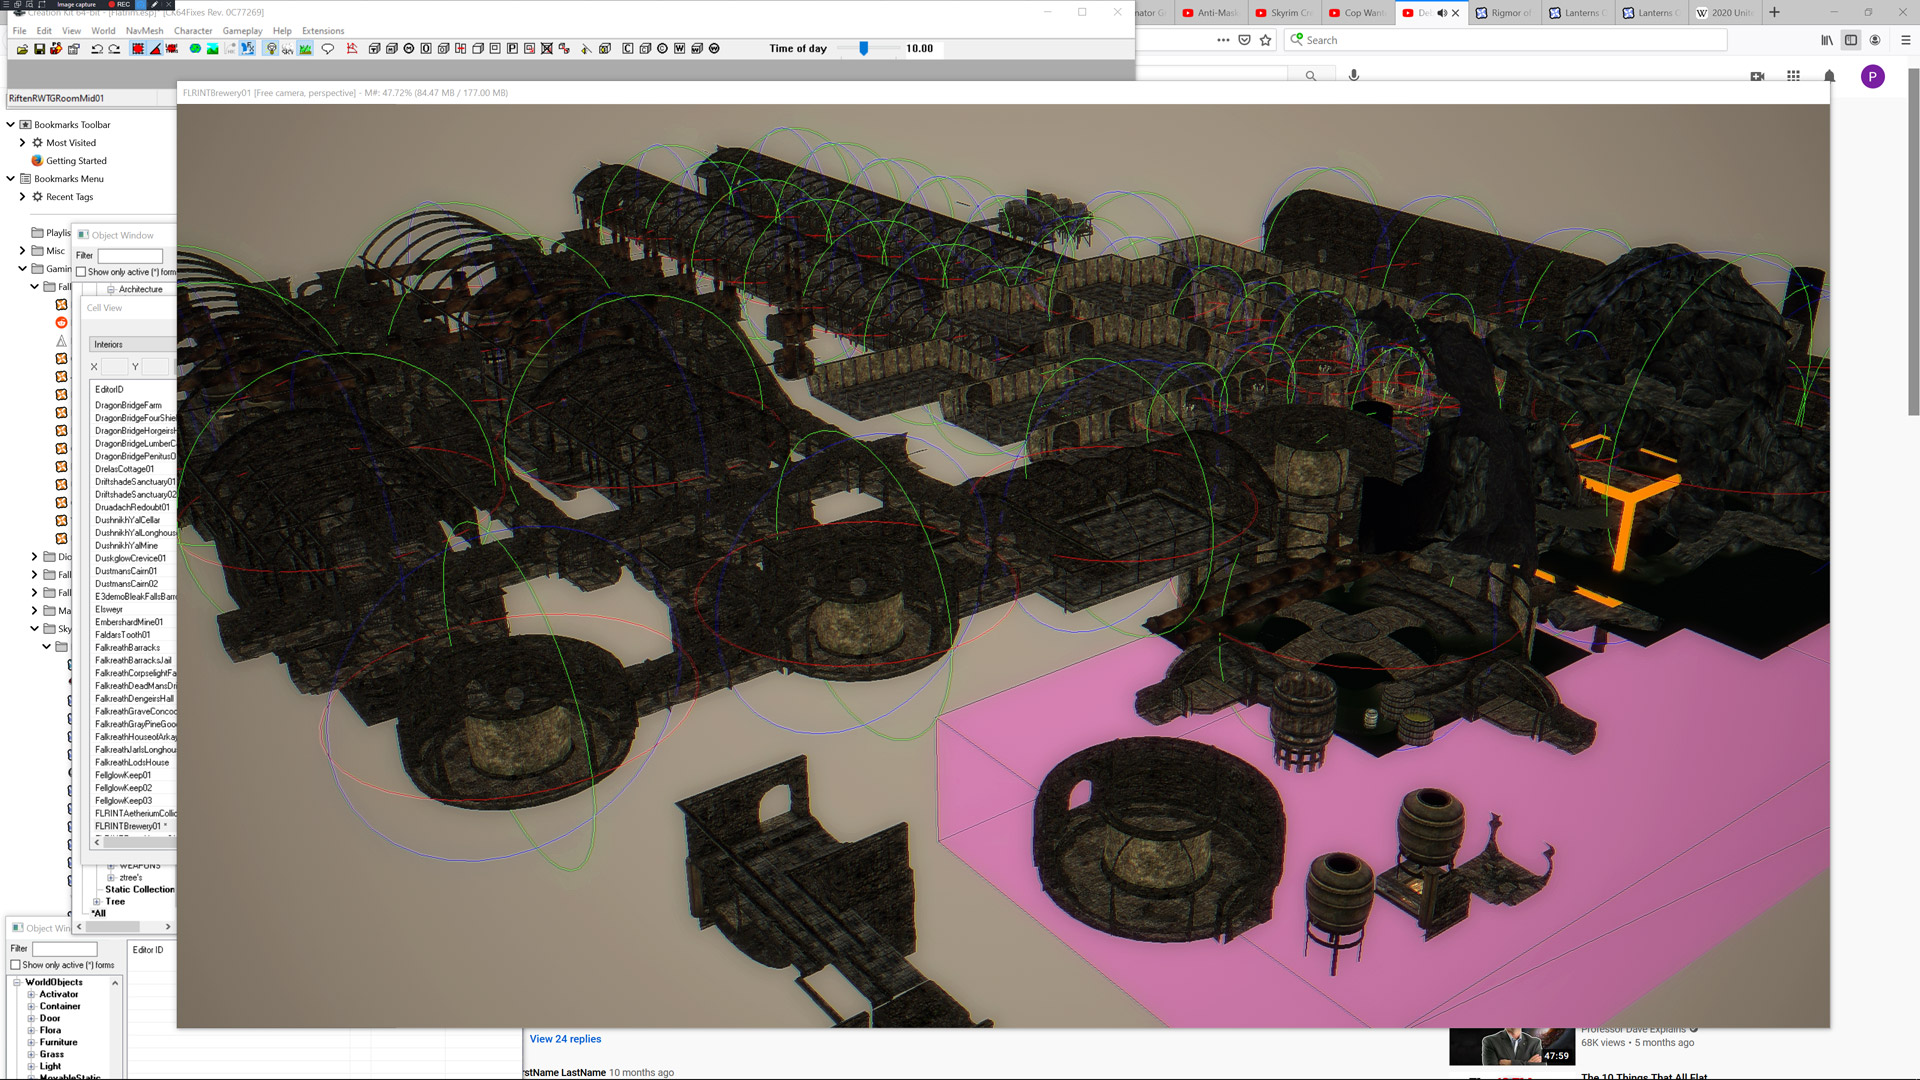The width and height of the screenshot is (1920, 1080).
Task: Click the Redo arrow toolbar icon
Action: coord(114,49)
